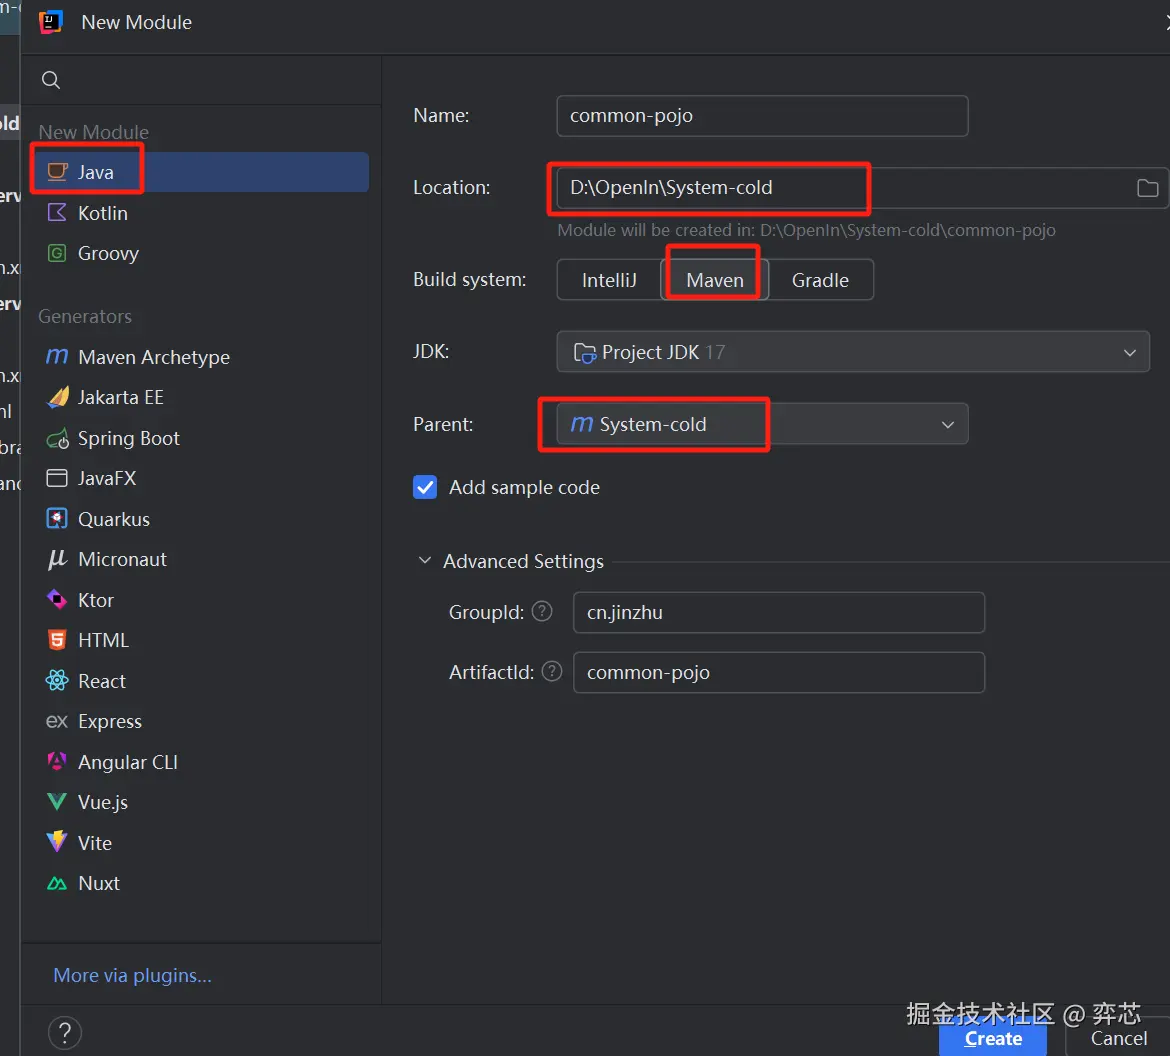Click the GroupId help icon
Image resolution: width=1170 pixels, height=1056 pixels.
click(542, 611)
